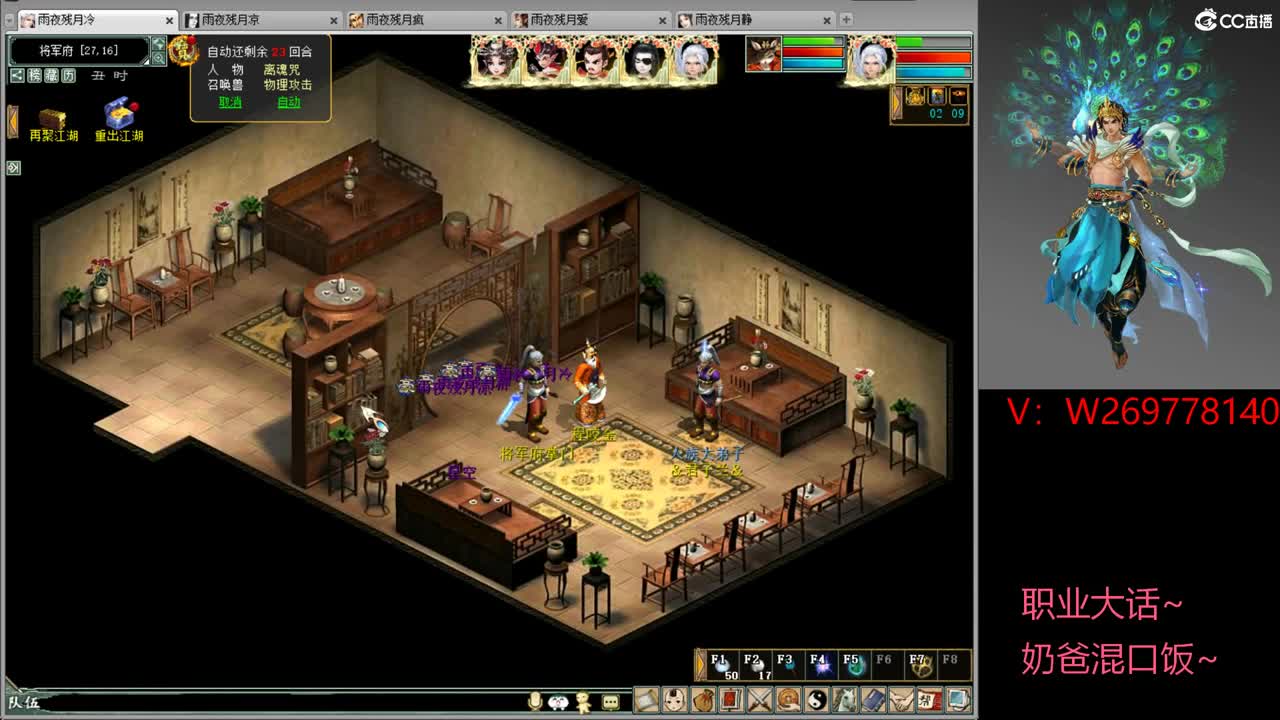Open the quest scroll icon in bottom toolbar
Screen dimensions: 1280x720
647,700
